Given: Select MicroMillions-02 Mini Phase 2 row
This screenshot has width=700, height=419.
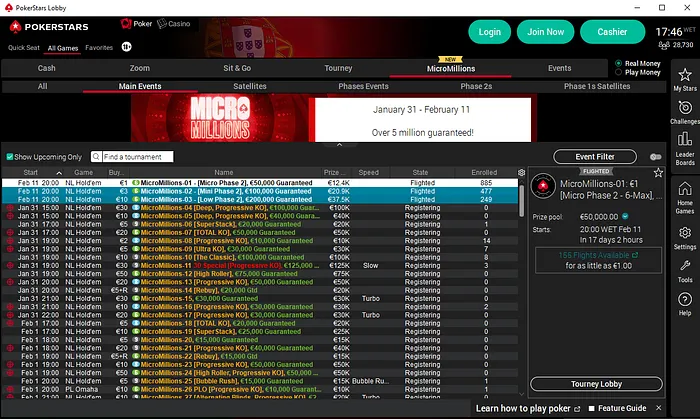Looking at the screenshot, I should (x=260, y=191).
